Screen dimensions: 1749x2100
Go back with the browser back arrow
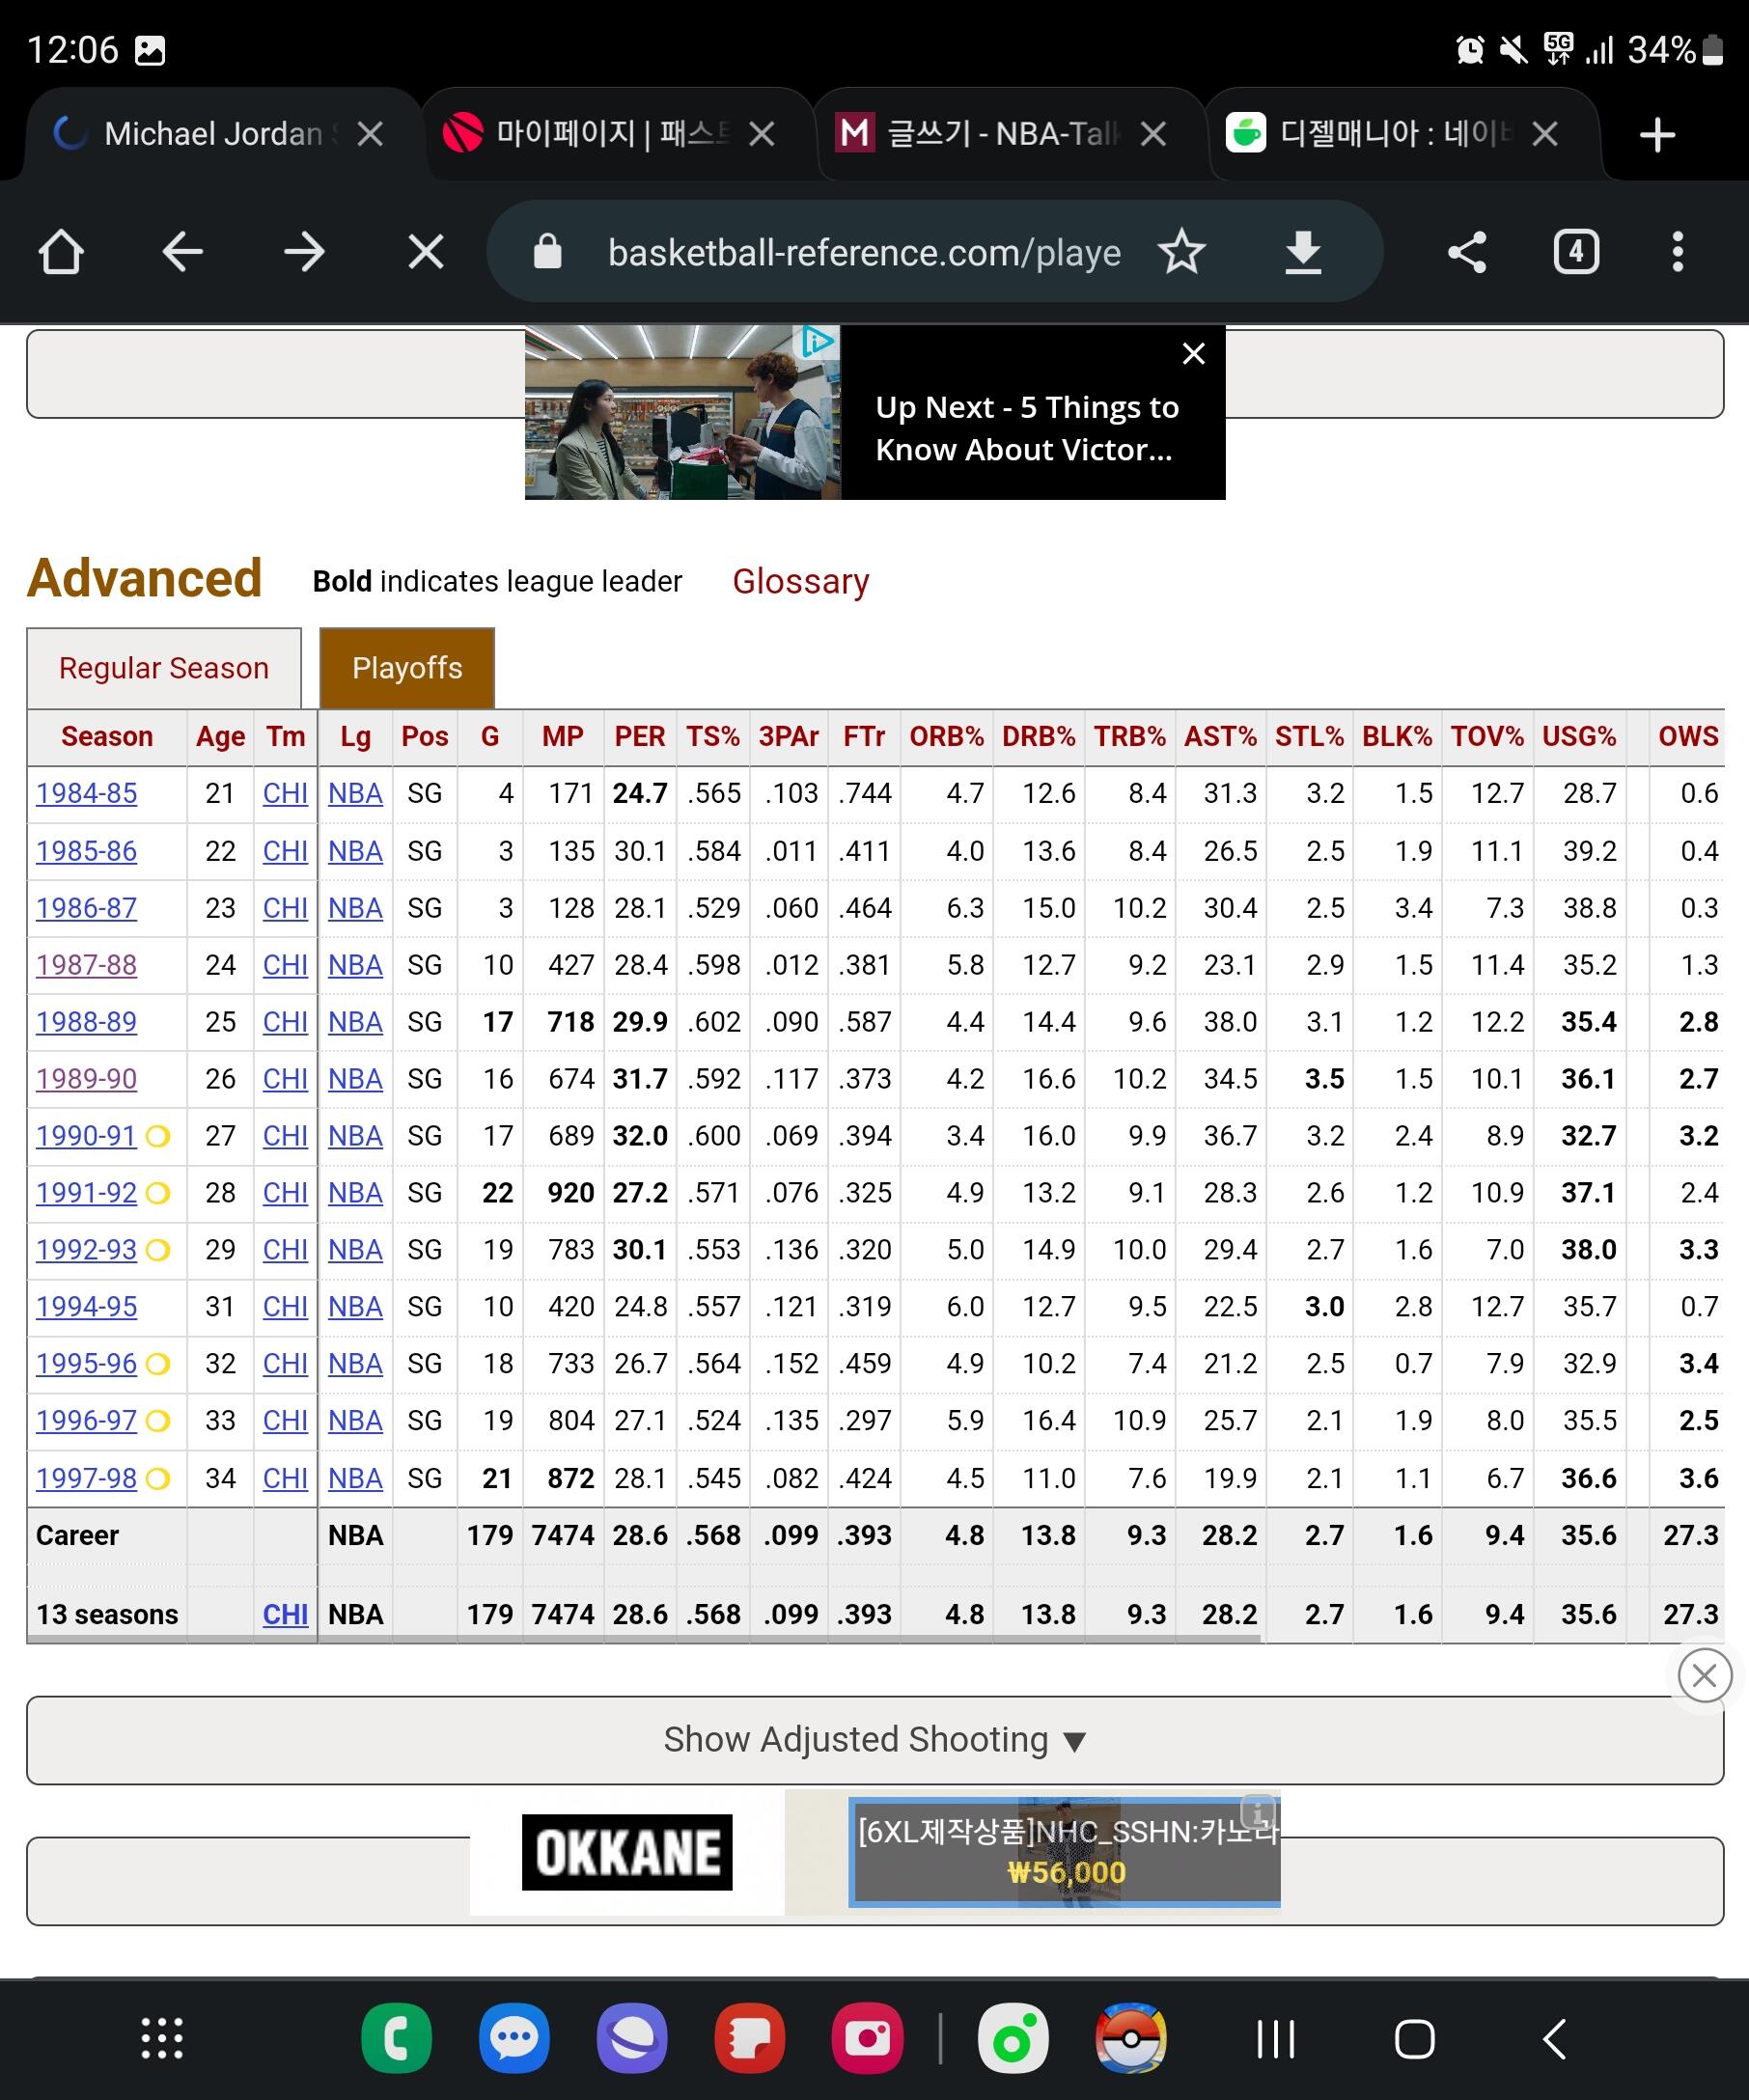182,252
